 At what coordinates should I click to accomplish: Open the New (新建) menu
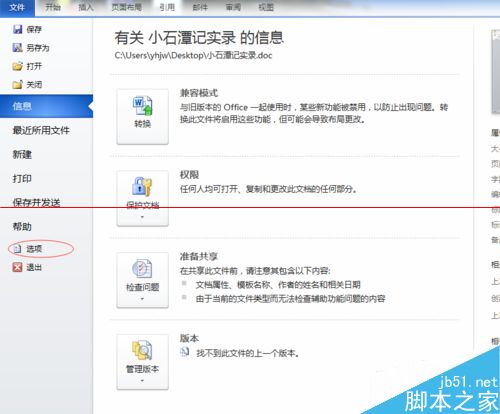tap(22, 154)
